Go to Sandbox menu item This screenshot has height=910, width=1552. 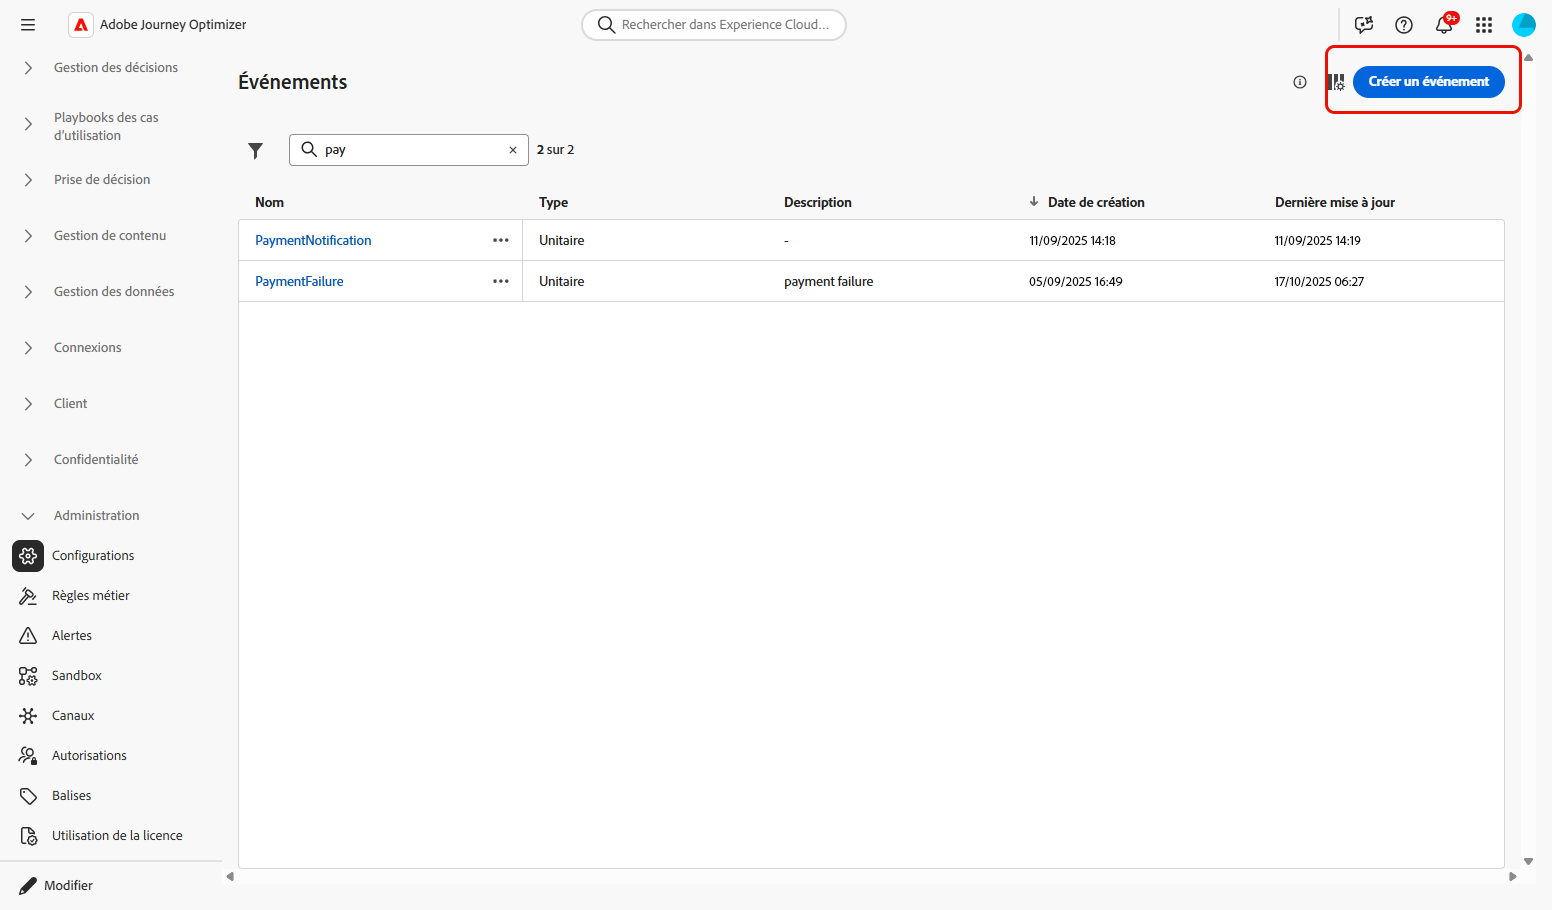pos(77,676)
